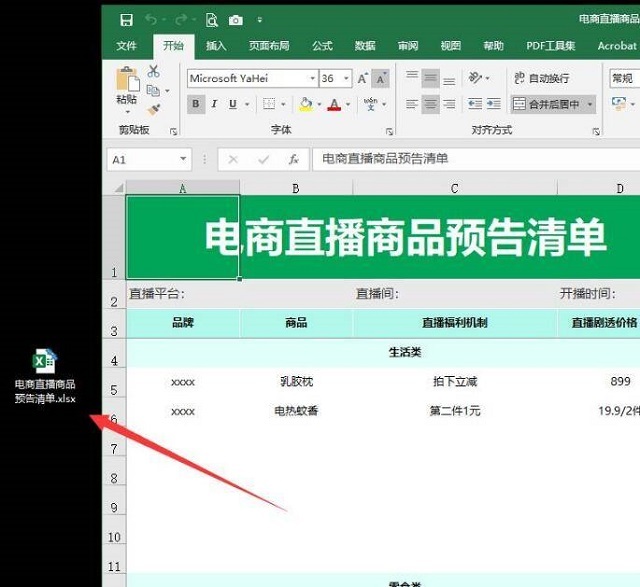
Task: Toggle Underline formatting button
Action: [x=233, y=104]
